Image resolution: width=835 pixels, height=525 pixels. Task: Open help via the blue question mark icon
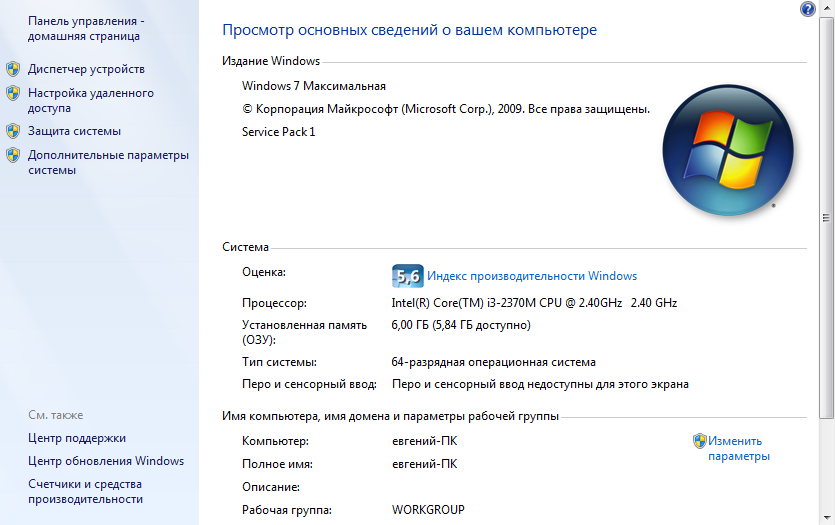(x=807, y=8)
